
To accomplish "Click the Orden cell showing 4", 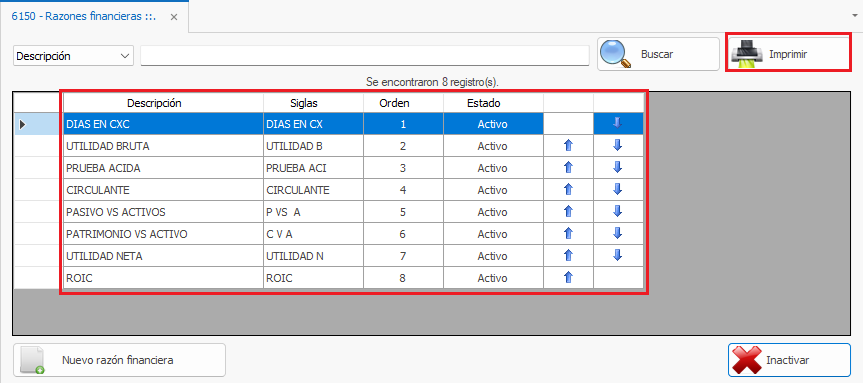I will (x=403, y=190).
